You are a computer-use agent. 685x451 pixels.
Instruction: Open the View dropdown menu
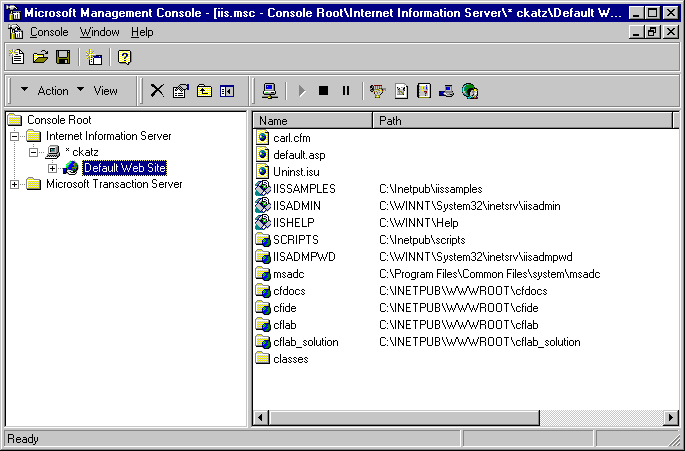98,91
